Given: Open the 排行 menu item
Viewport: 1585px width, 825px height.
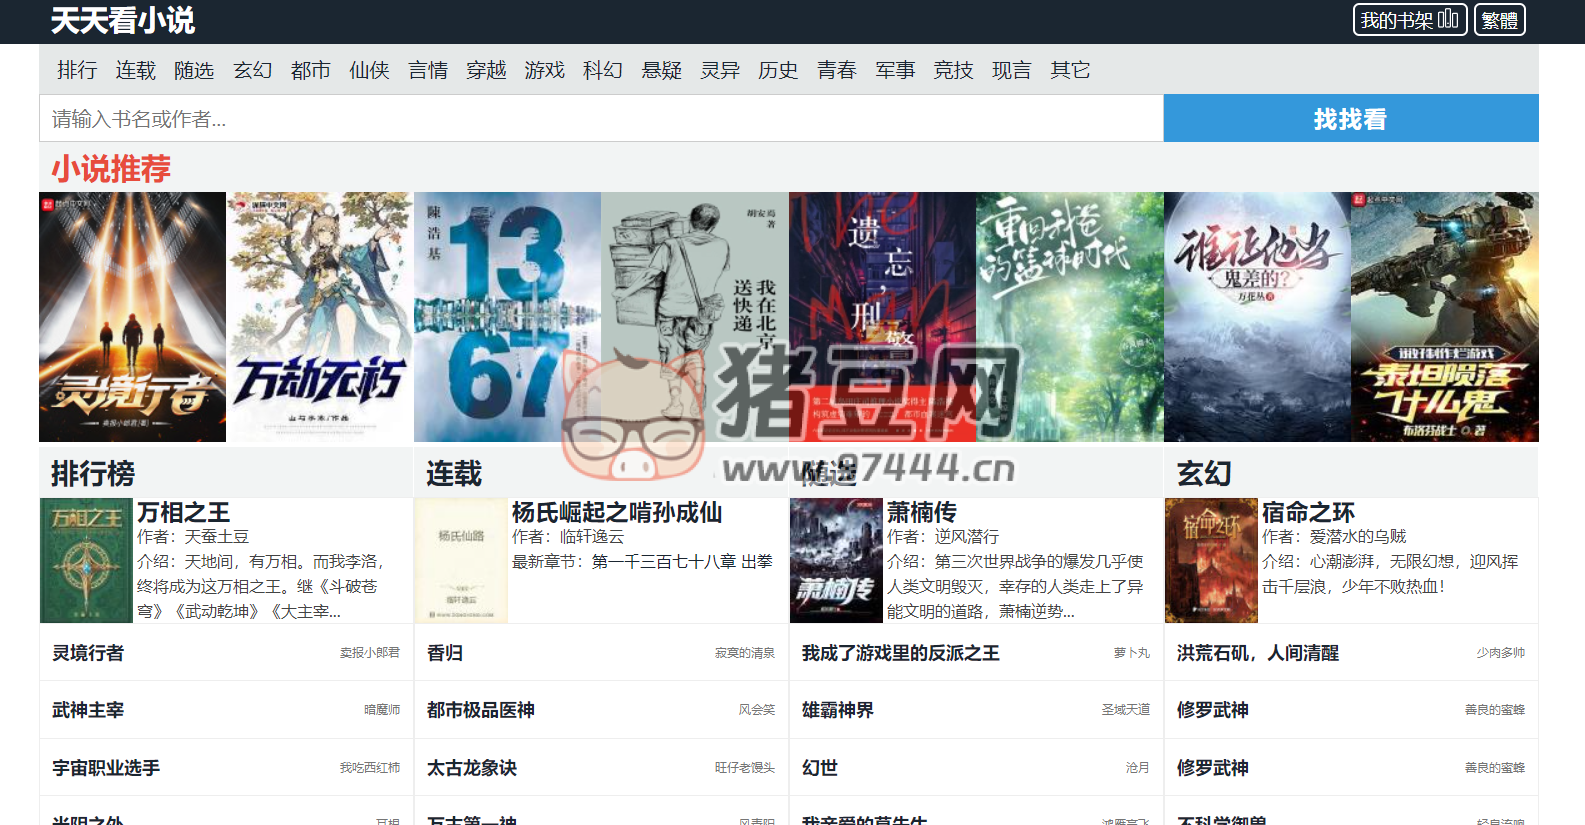Looking at the screenshot, I should pyautogui.click(x=77, y=70).
